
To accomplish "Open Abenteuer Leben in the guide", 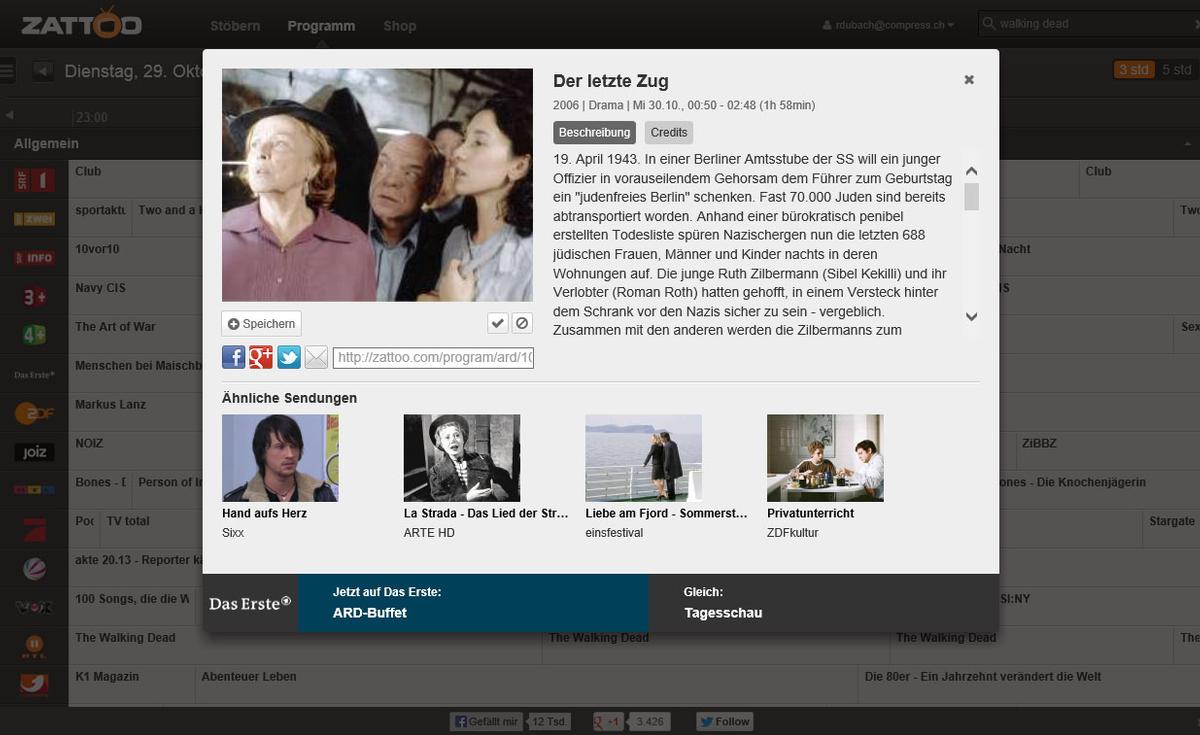I will tap(249, 677).
